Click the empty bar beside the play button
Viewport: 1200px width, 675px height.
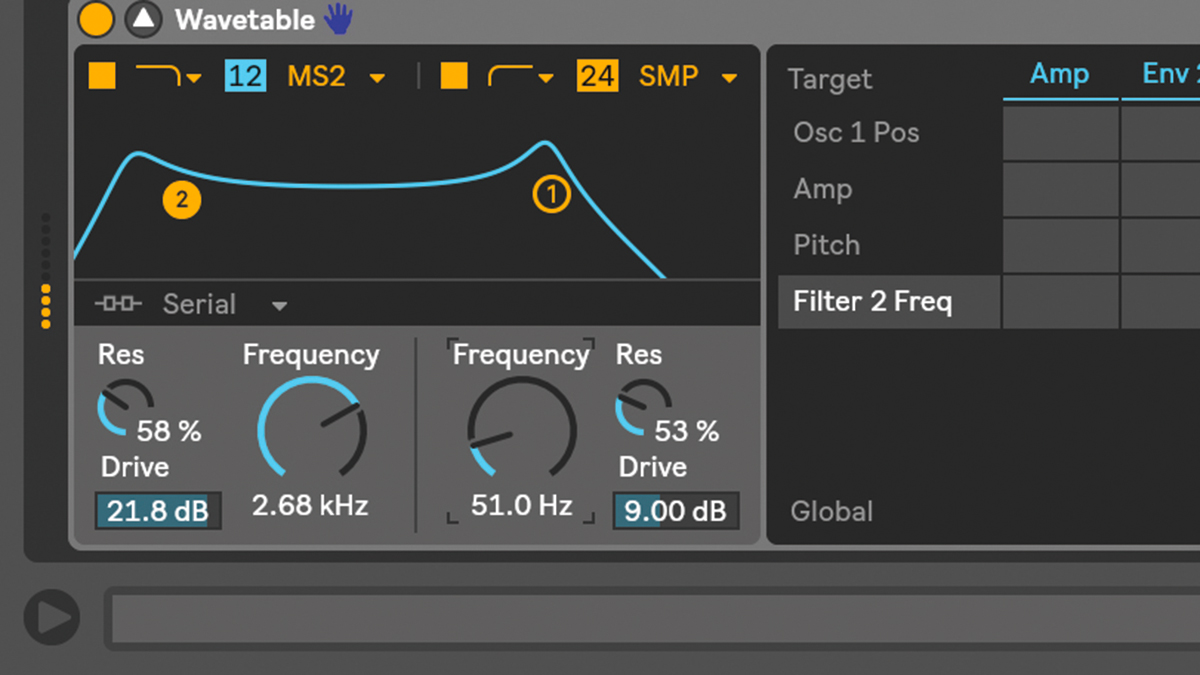coord(653,618)
